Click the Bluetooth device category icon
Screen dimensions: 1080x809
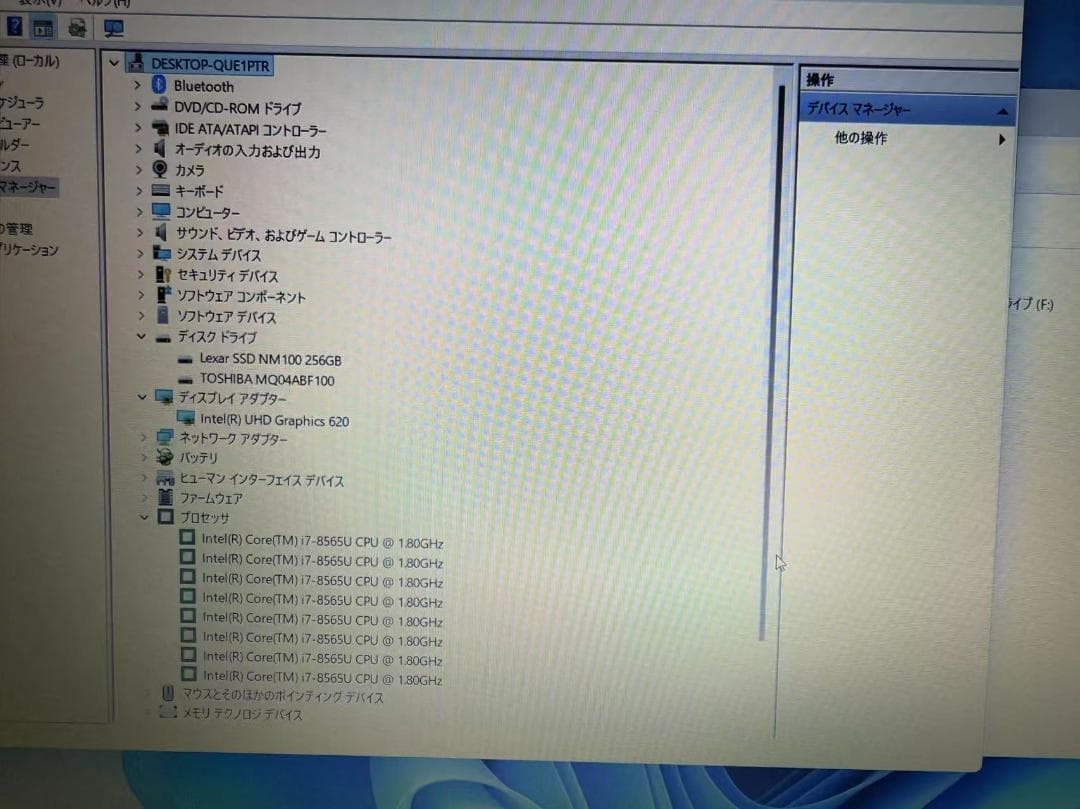[x=159, y=87]
